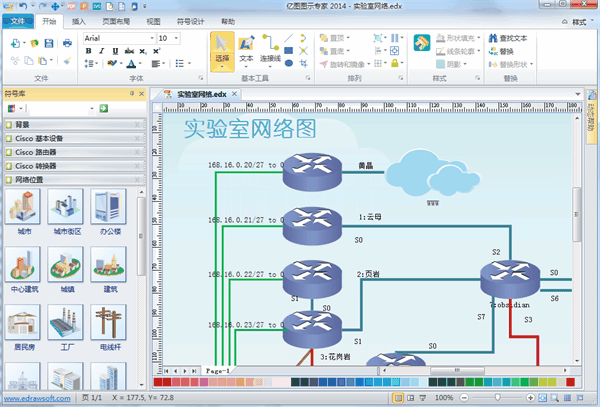Toggle Italic formatting

[x=102, y=51]
